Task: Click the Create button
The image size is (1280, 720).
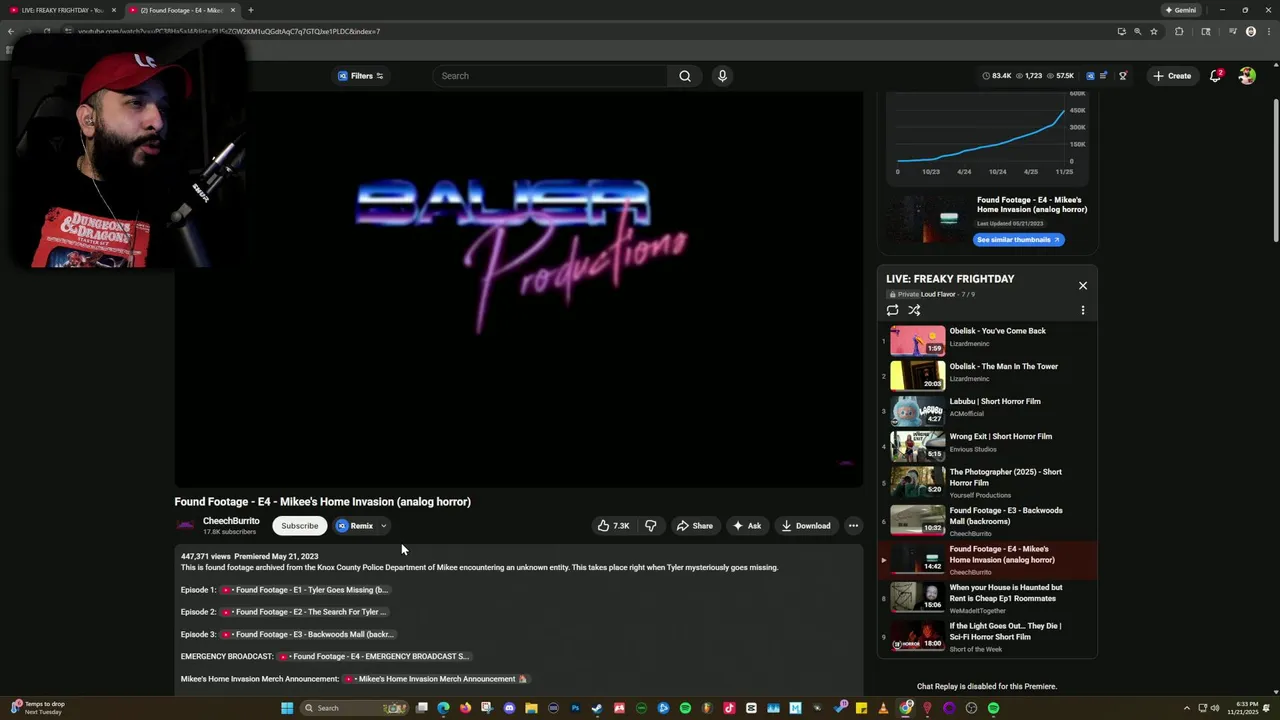Action: pyautogui.click(x=1172, y=76)
